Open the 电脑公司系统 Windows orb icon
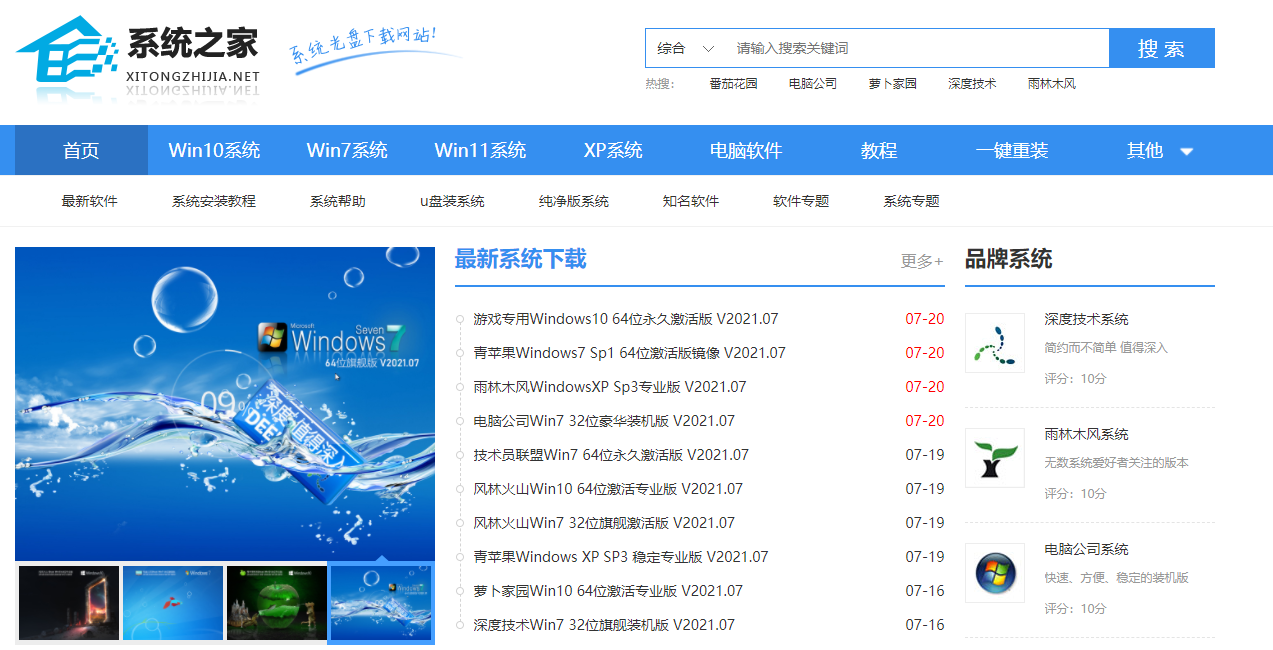This screenshot has width=1273, height=650. point(994,573)
